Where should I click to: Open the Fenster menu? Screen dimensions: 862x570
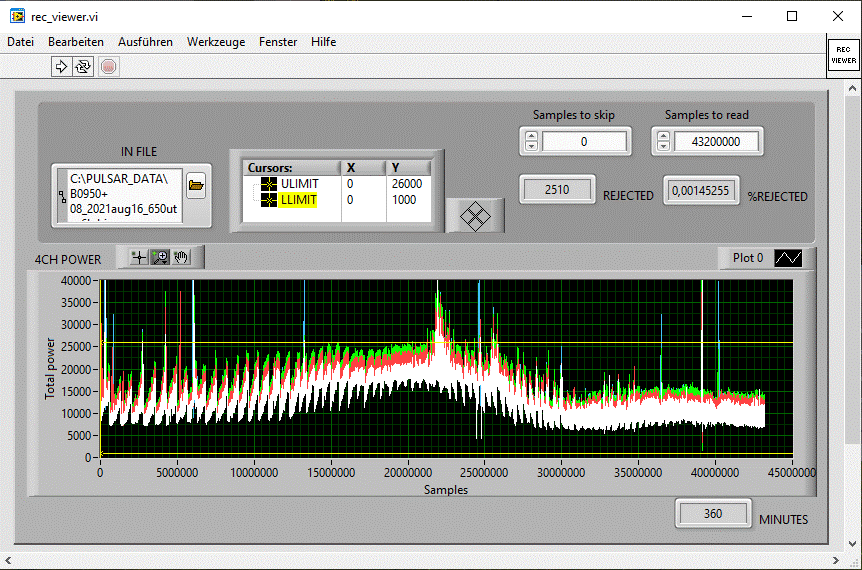(x=278, y=42)
